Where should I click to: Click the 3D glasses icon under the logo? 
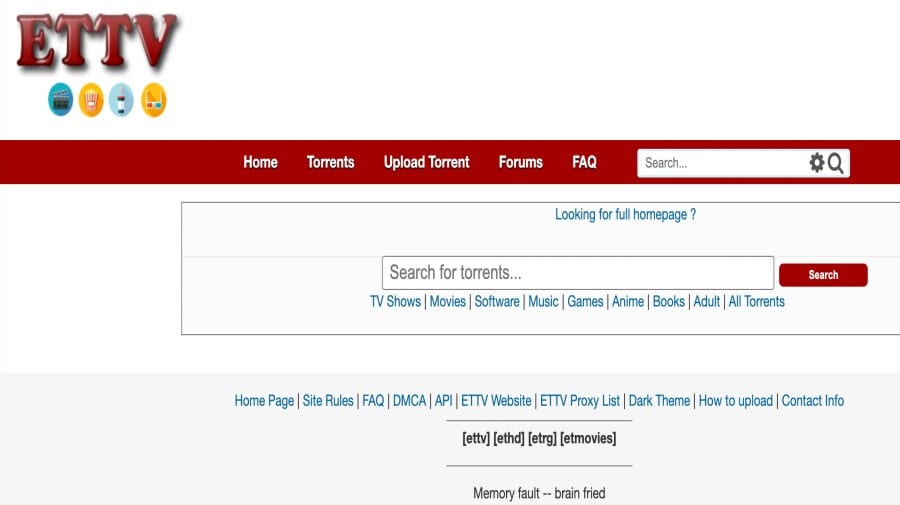click(153, 99)
